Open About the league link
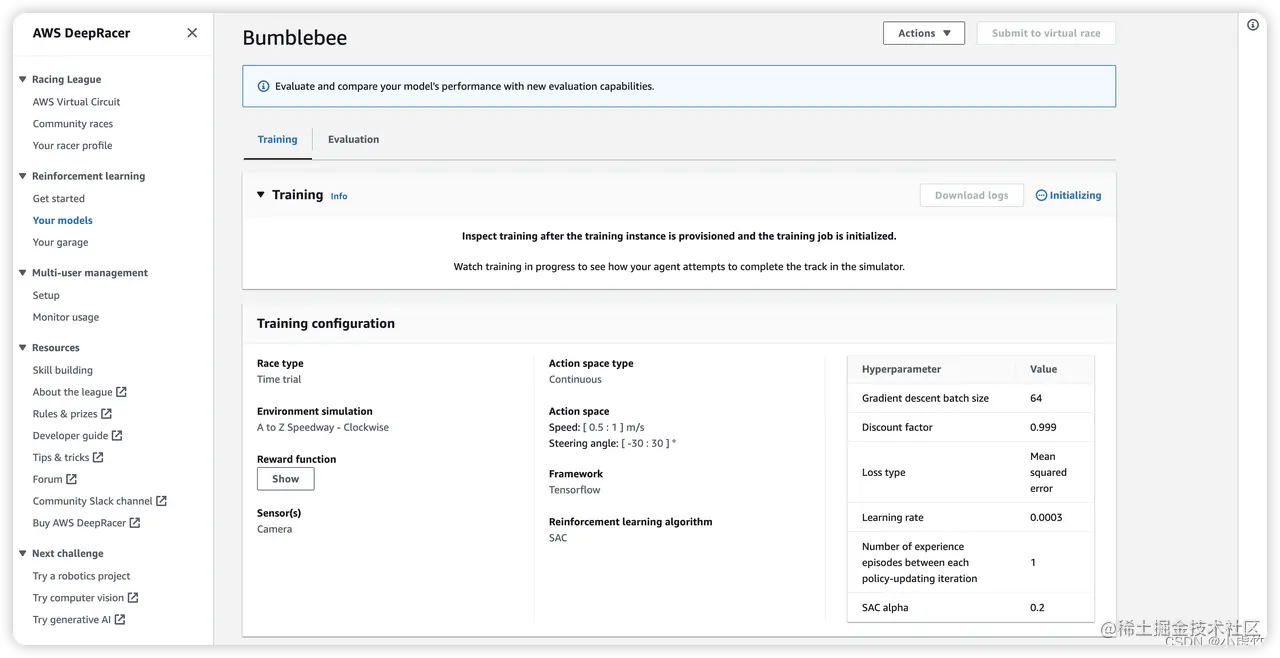The image size is (1280, 658). click(x=73, y=392)
